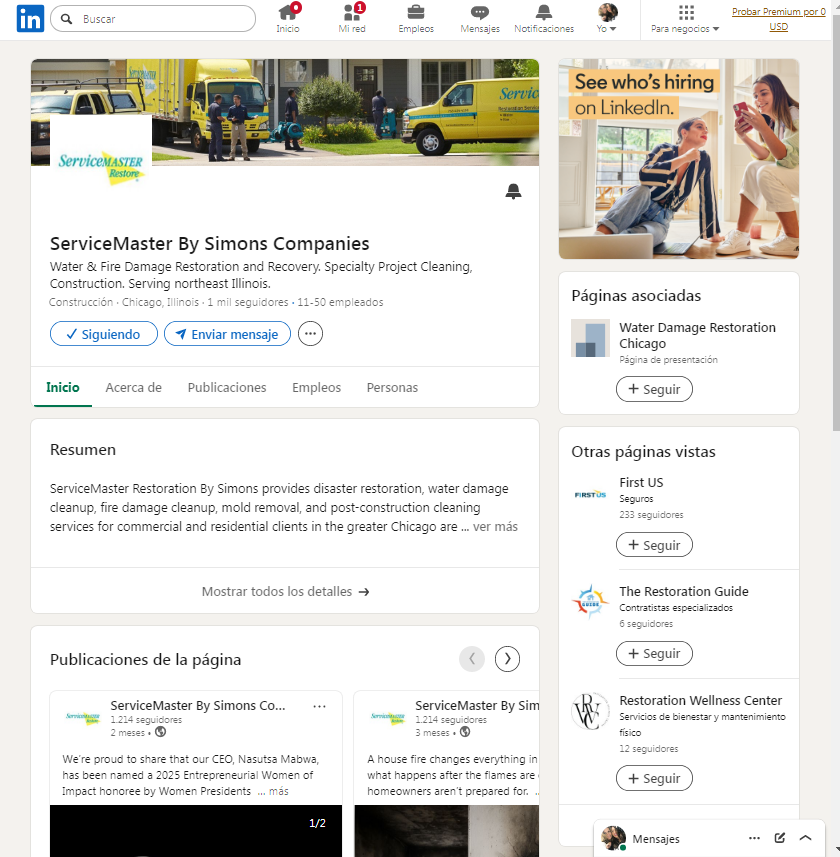Open Mensajes chat icon in navbar

point(480,19)
